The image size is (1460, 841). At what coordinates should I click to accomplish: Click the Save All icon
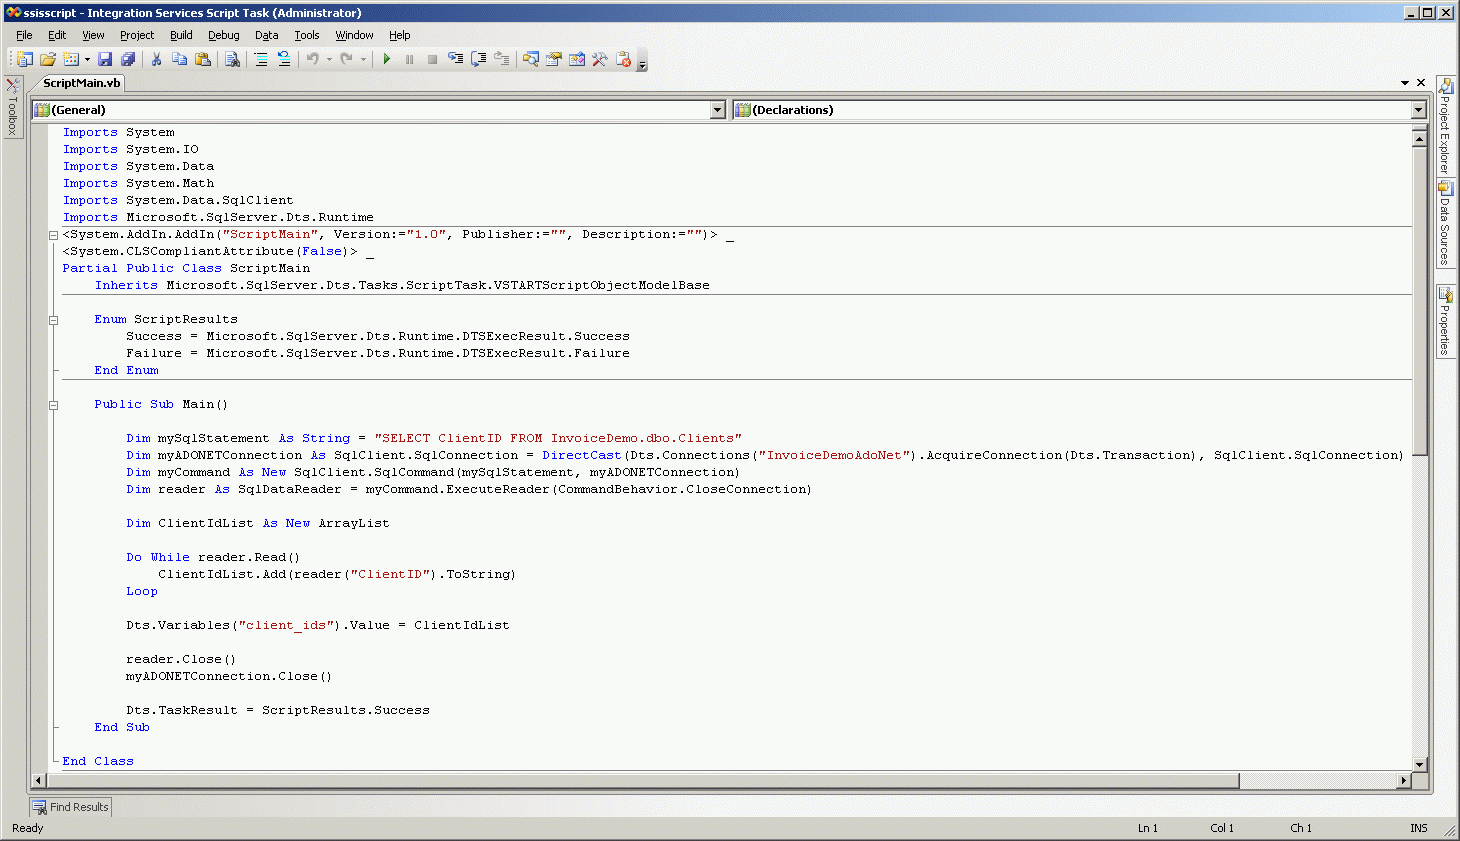pyautogui.click(x=128, y=60)
